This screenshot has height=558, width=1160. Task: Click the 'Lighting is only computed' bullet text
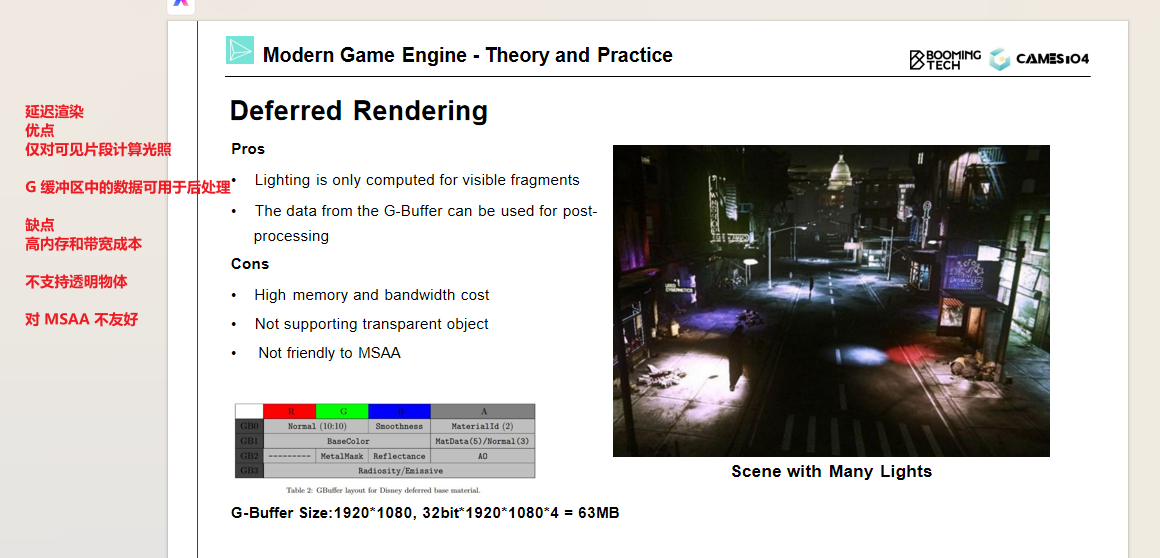click(x=417, y=180)
